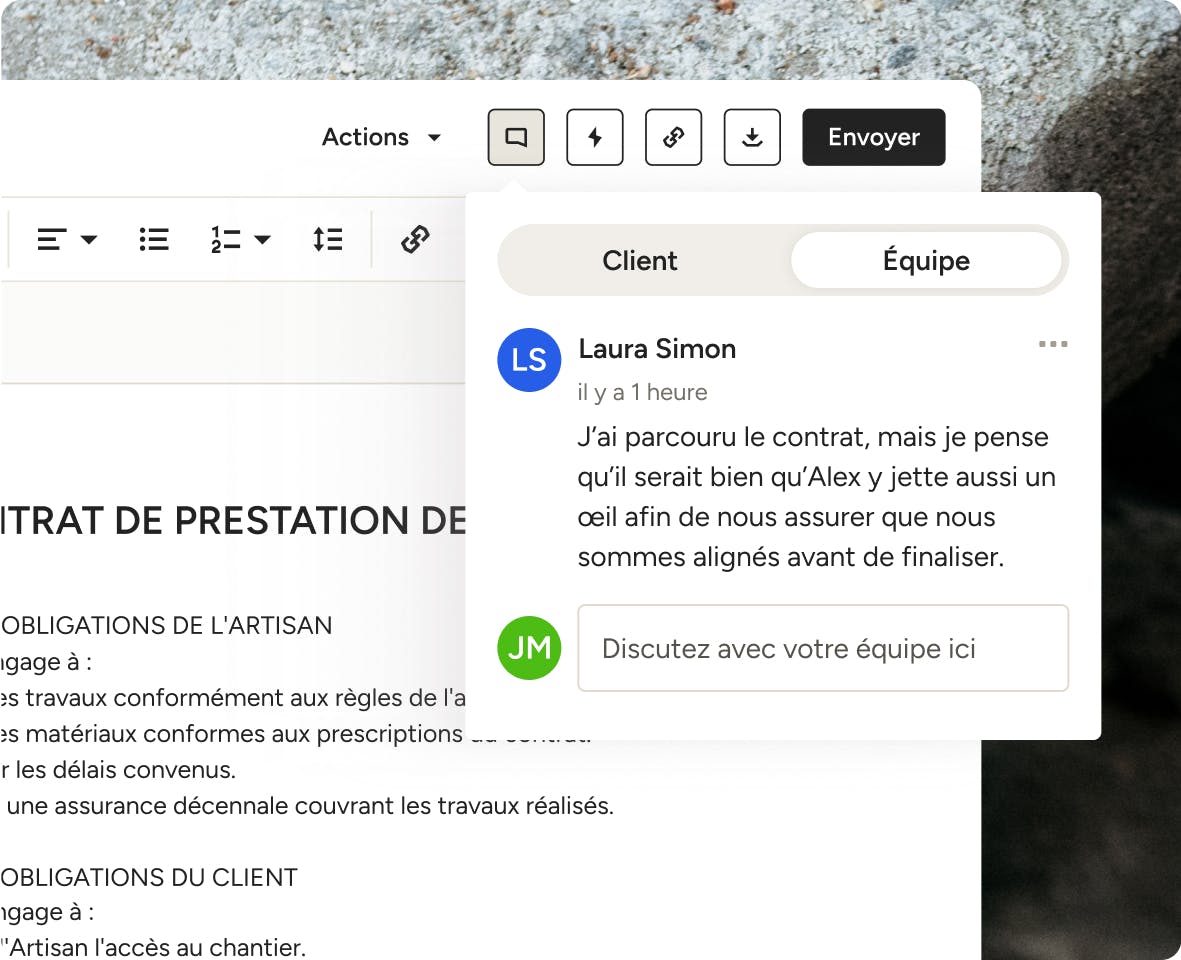Click the copy link icon button
The width and height of the screenshot is (1181, 960).
673,137
